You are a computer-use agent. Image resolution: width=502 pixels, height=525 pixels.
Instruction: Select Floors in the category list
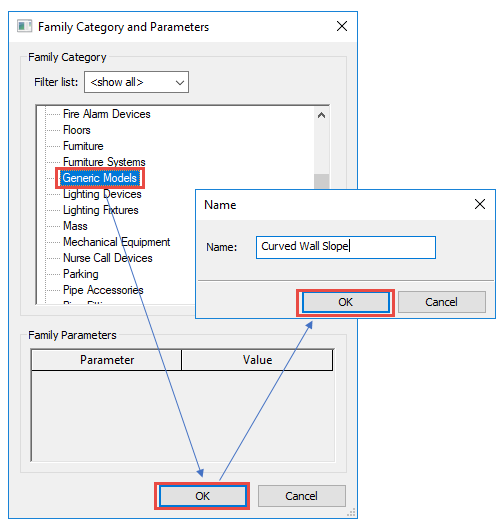pyautogui.click(x=77, y=130)
